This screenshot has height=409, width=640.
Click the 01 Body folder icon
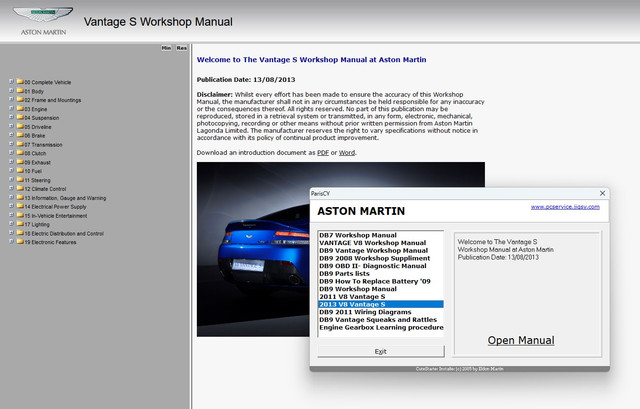20,91
